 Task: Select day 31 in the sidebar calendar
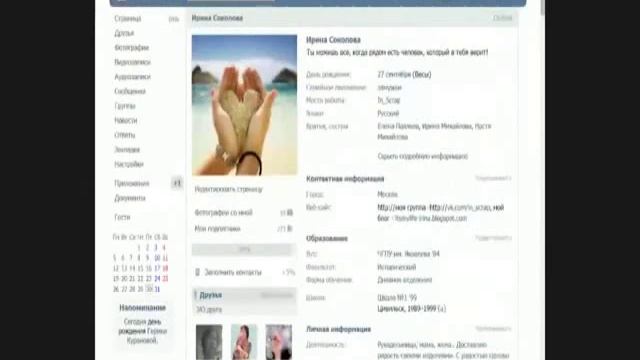pyautogui.click(x=157, y=289)
